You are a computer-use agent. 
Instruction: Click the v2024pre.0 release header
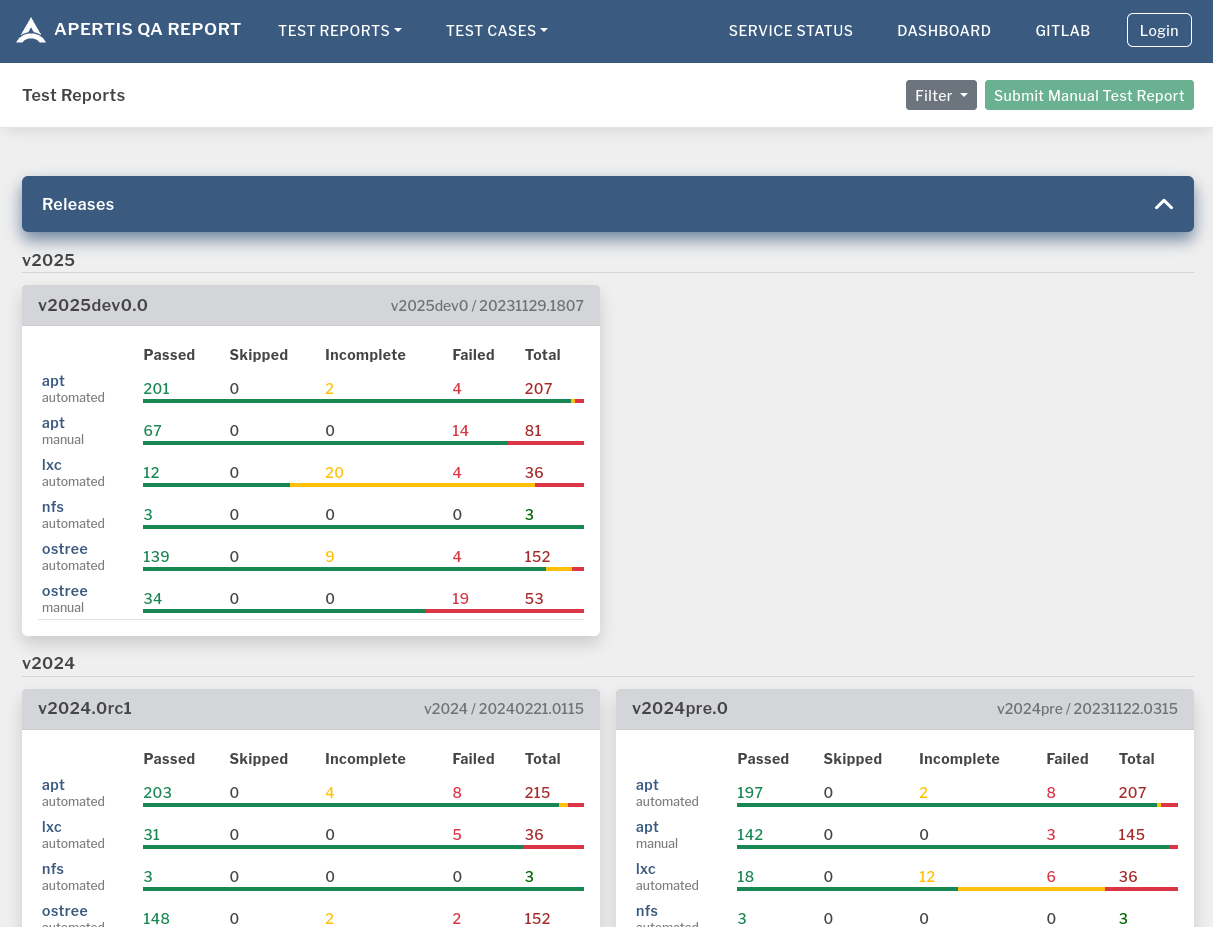[x=679, y=708]
